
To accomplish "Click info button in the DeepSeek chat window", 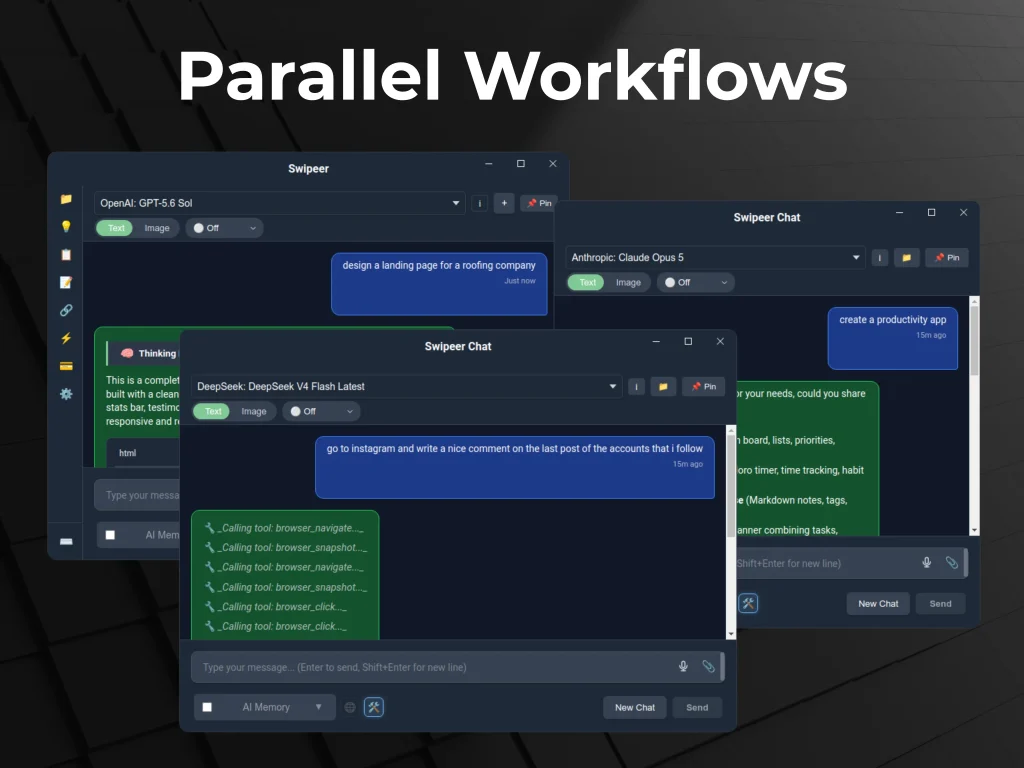I will point(636,387).
